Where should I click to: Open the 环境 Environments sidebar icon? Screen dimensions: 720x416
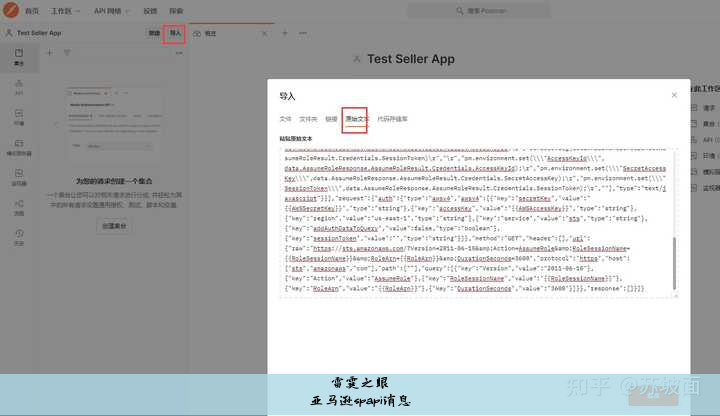tap(19, 117)
